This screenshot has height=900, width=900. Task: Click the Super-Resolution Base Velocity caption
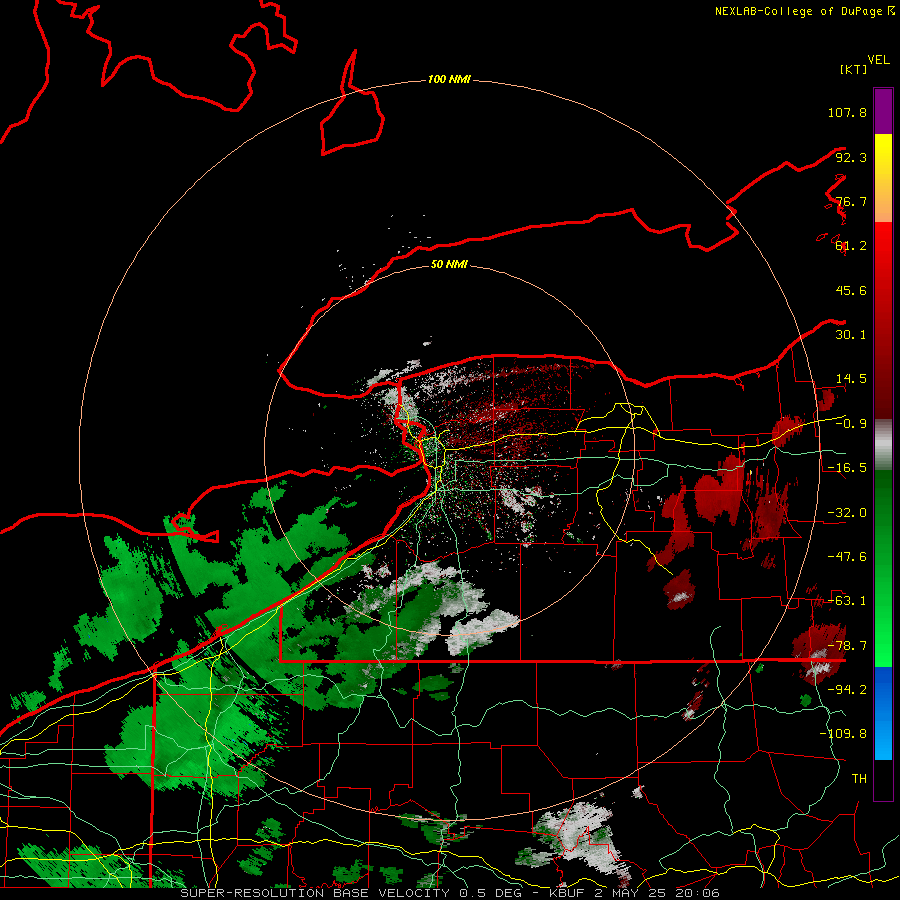449,893
